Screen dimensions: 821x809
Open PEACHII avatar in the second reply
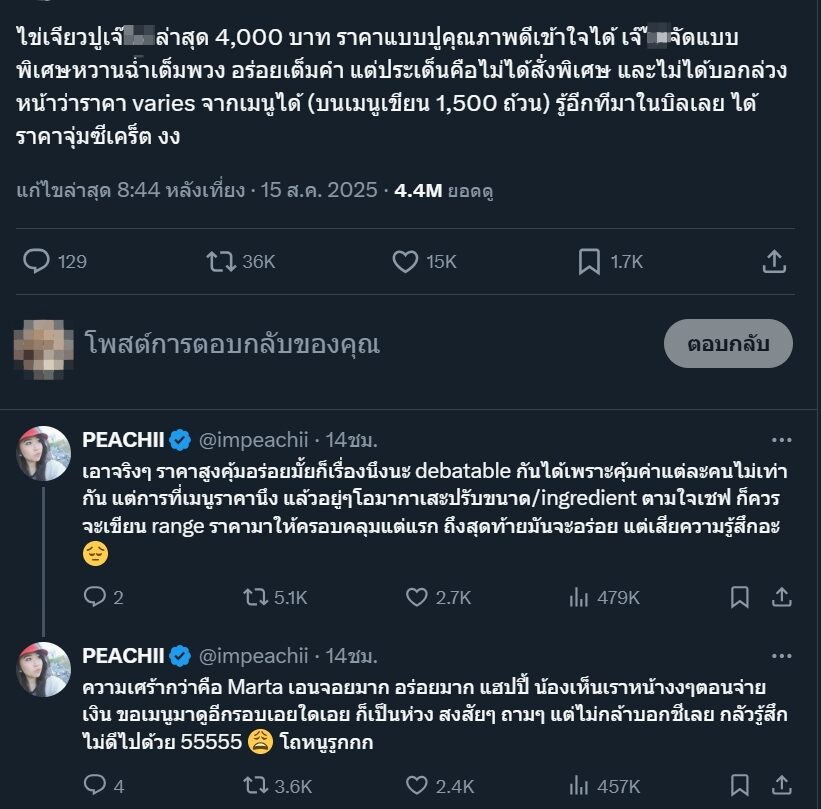pyautogui.click(x=43, y=669)
